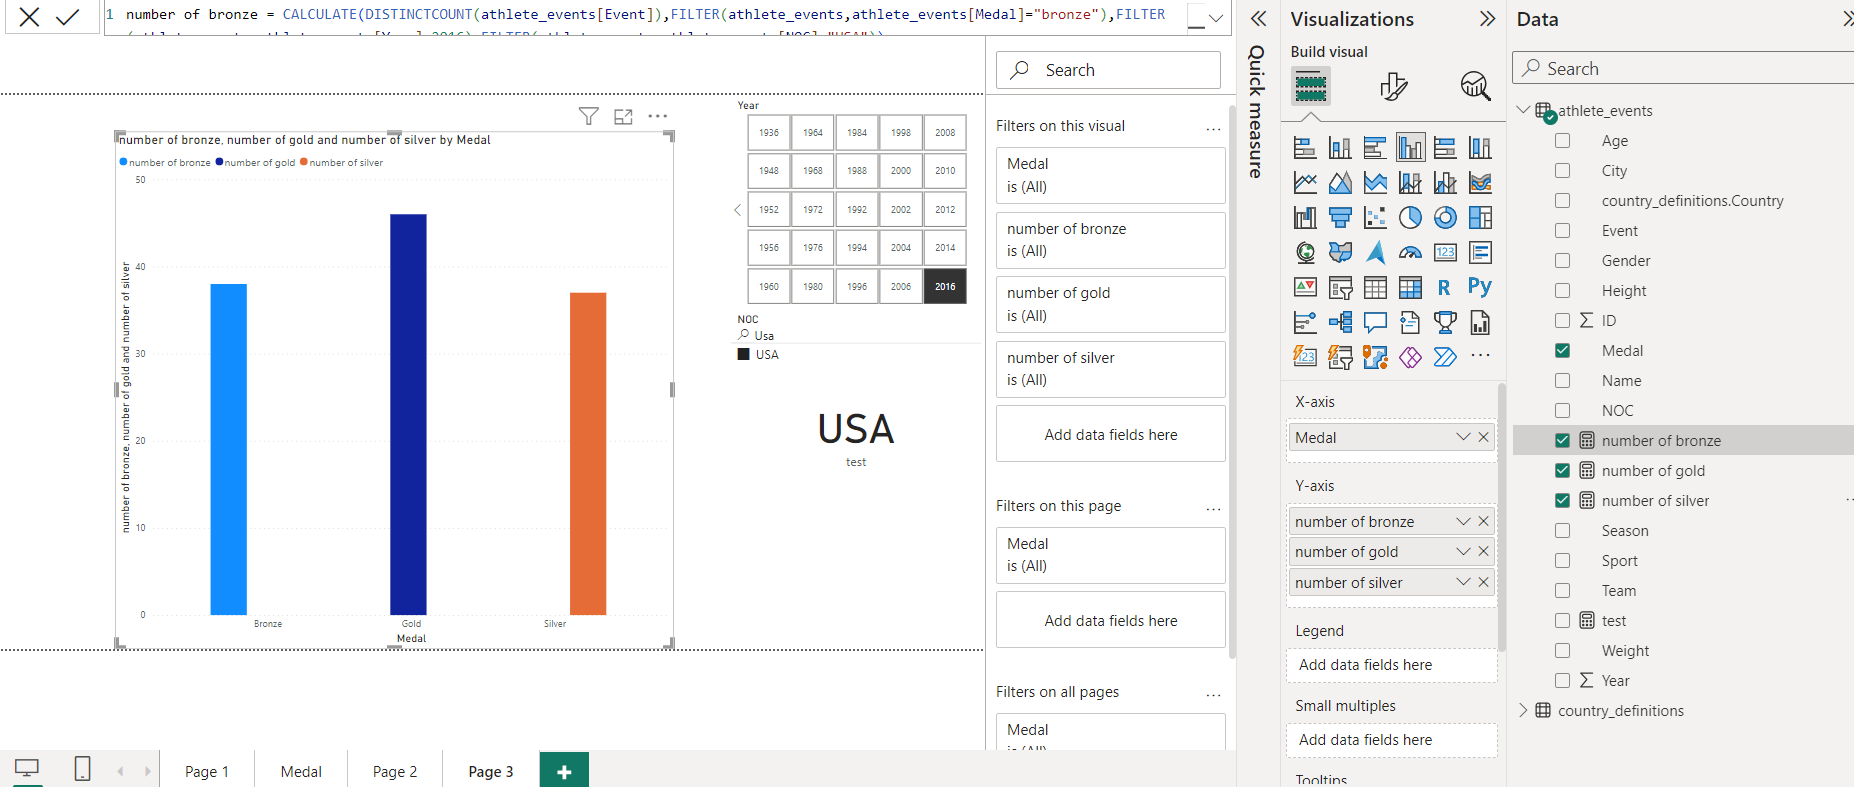This screenshot has height=787, width=1854.
Task: Open the Format visual paintbrush tab
Action: click(1393, 87)
